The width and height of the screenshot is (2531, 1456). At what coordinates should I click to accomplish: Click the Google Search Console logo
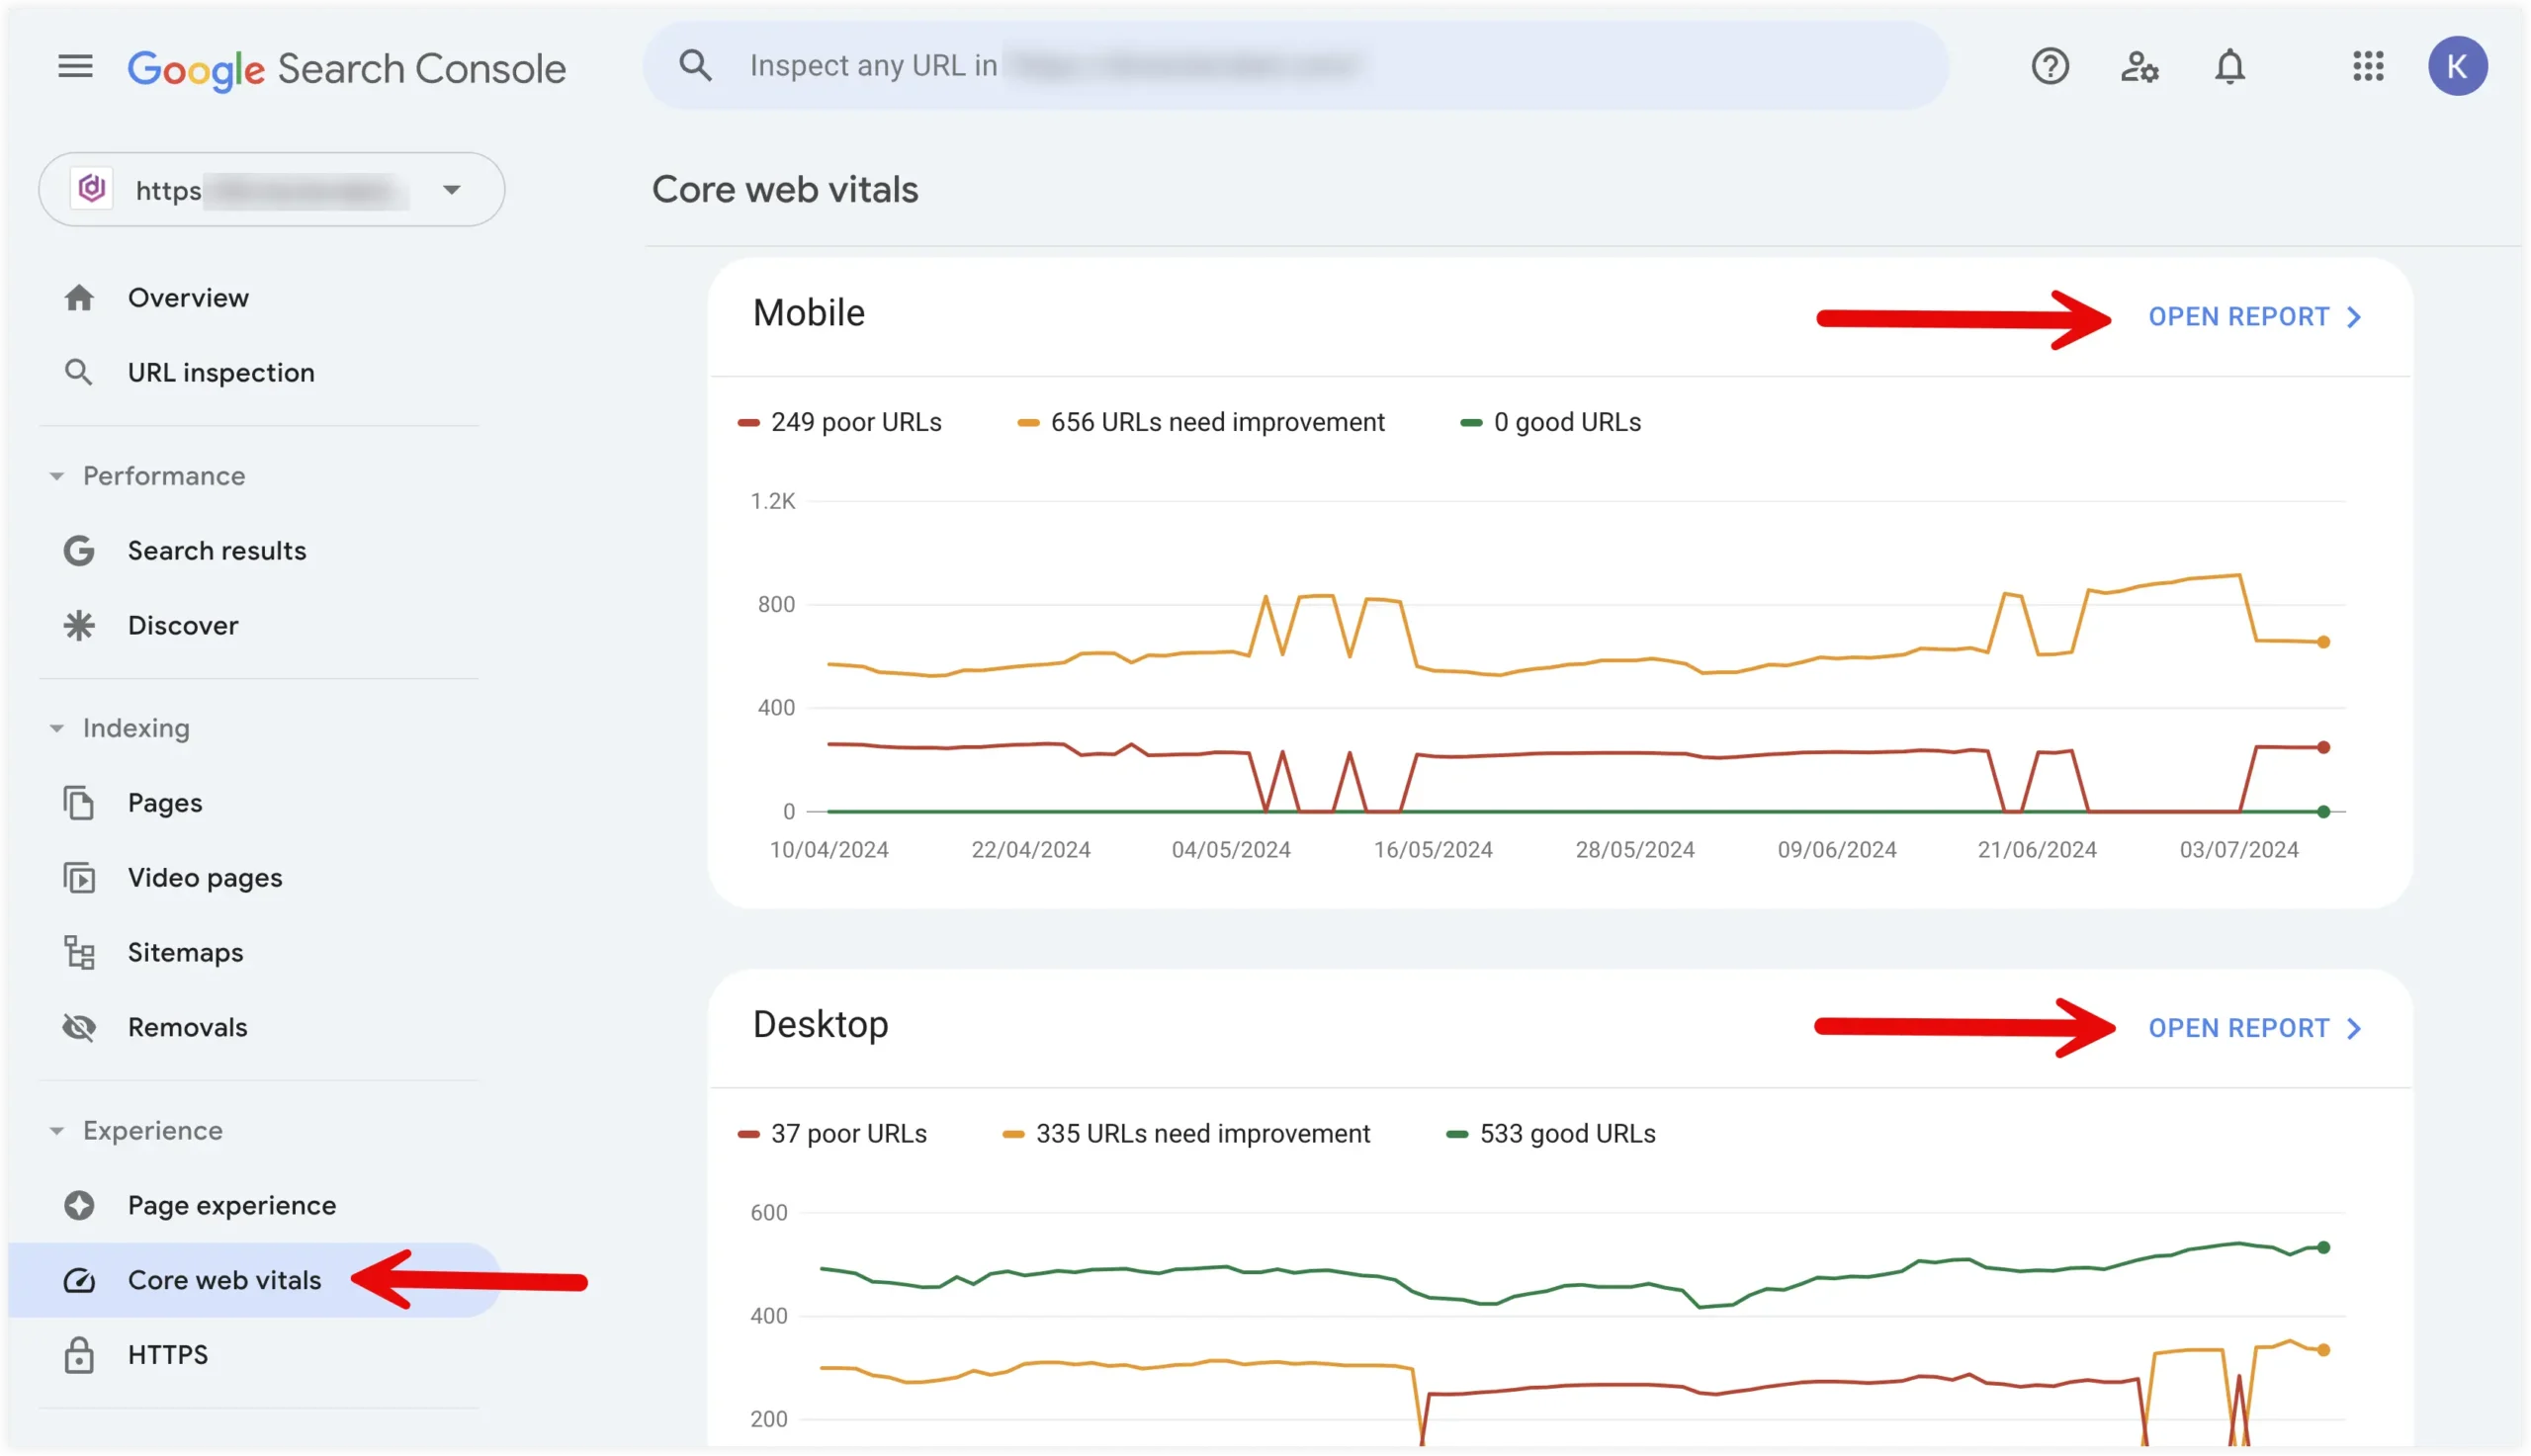[346, 69]
